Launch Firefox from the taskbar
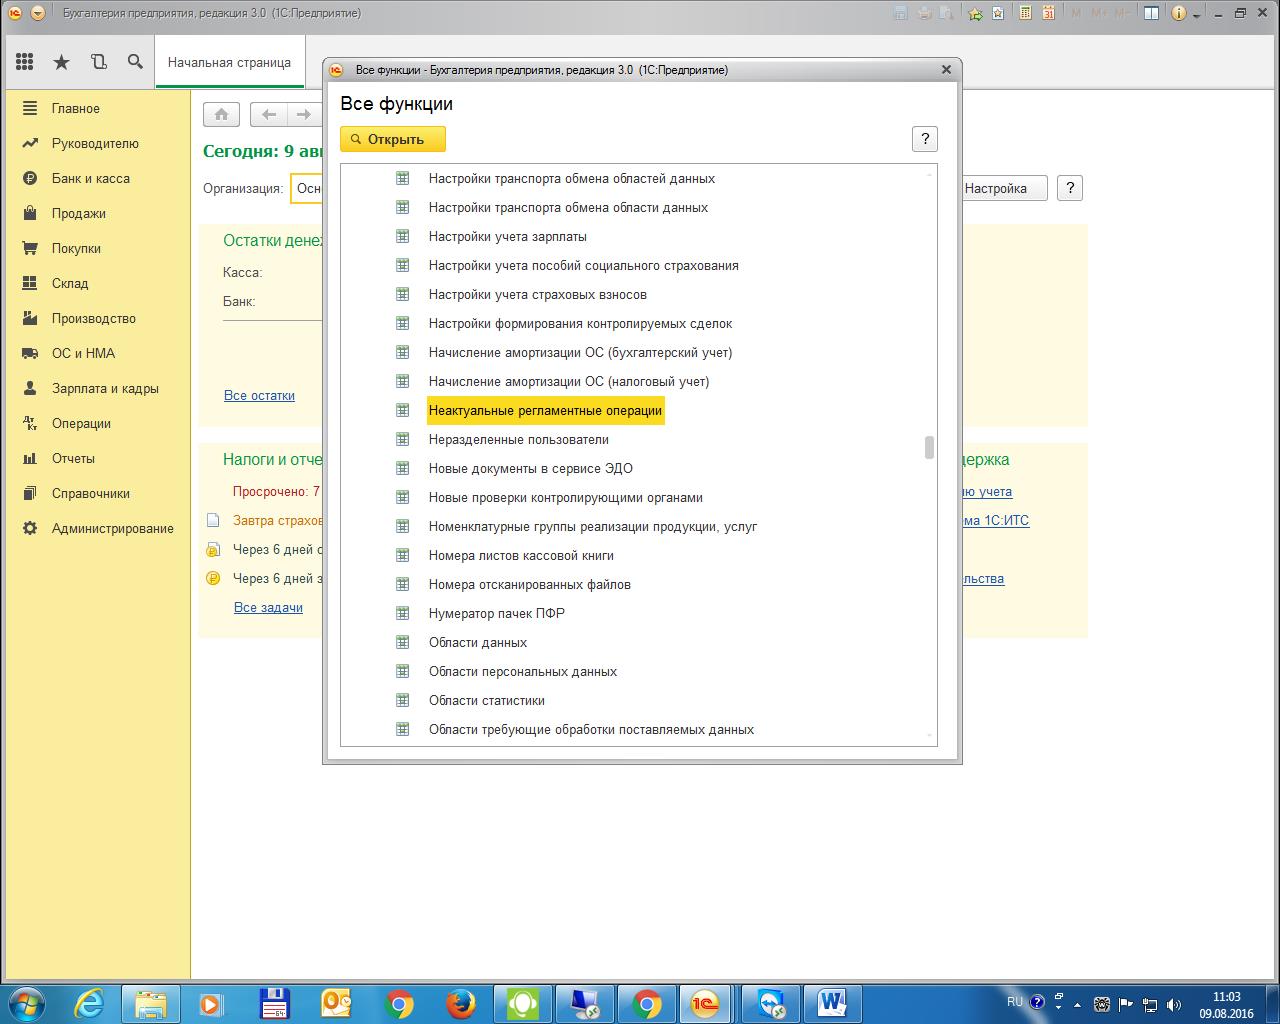The width and height of the screenshot is (1280, 1024). click(460, 1003)
